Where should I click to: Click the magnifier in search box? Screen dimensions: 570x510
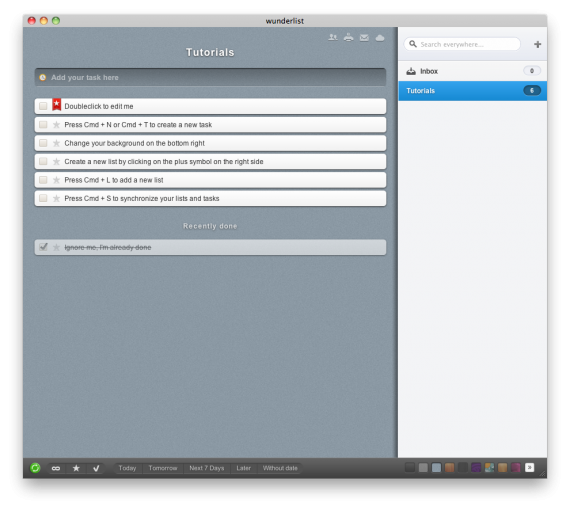413,44
